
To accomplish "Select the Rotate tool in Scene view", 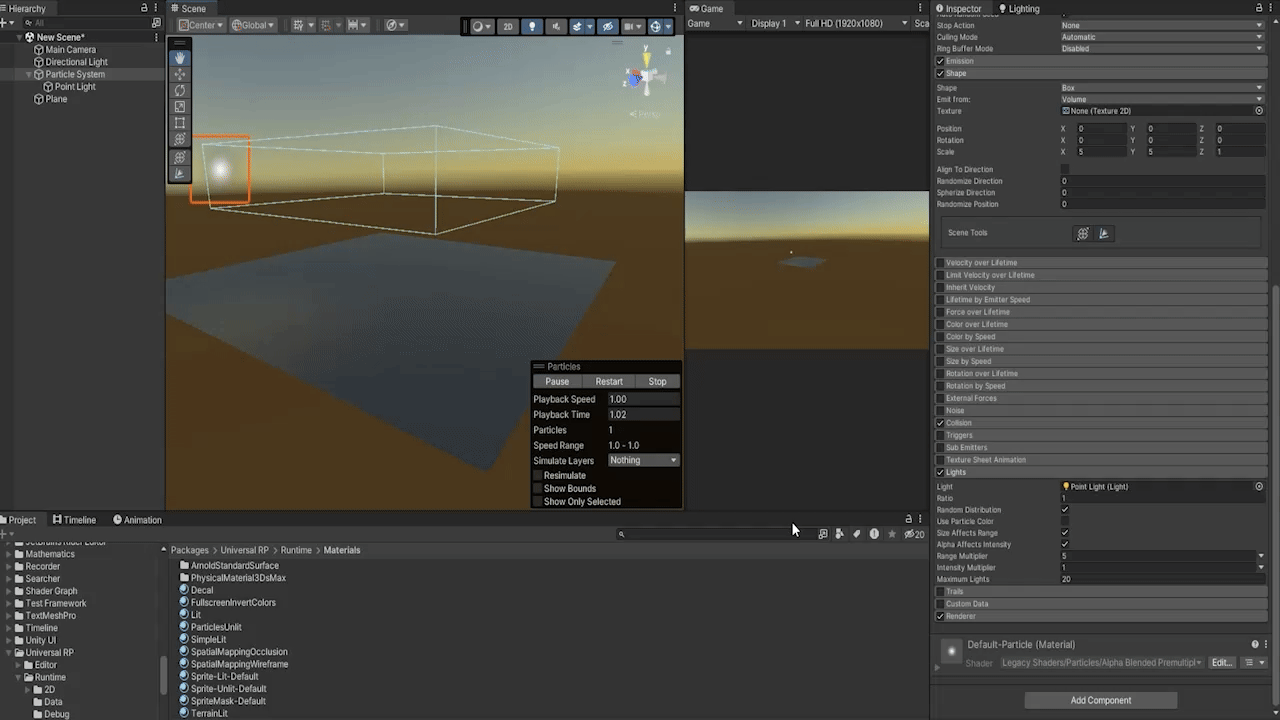I will point(180,90).
